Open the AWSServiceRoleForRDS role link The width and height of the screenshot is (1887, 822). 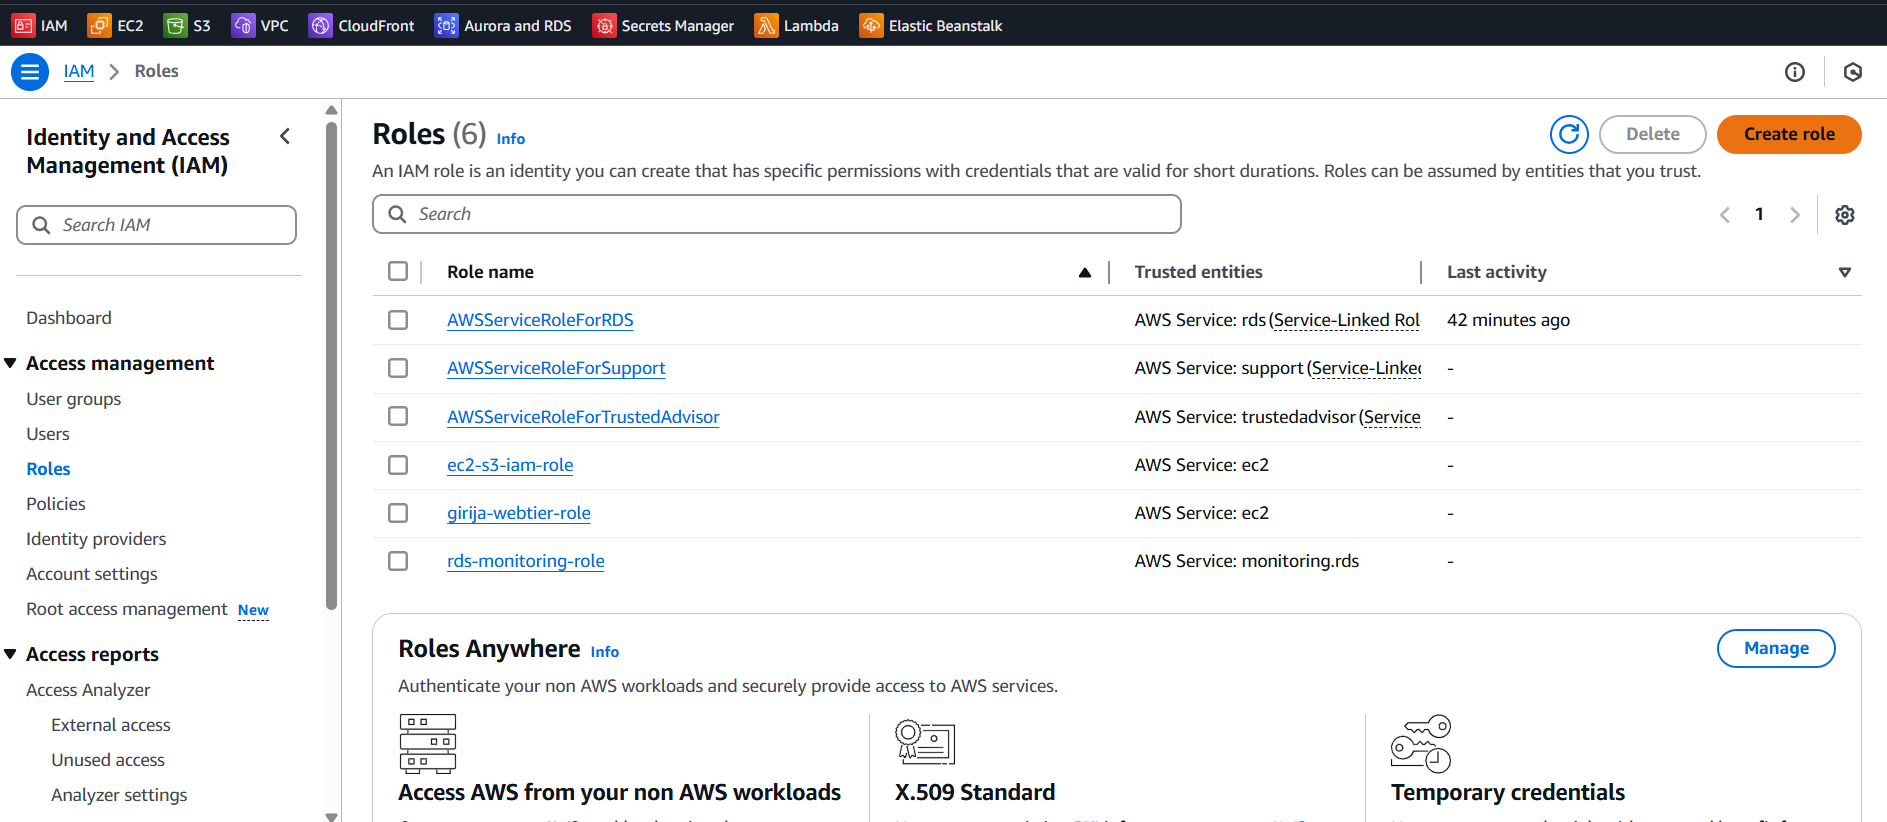tap(540, 320)
